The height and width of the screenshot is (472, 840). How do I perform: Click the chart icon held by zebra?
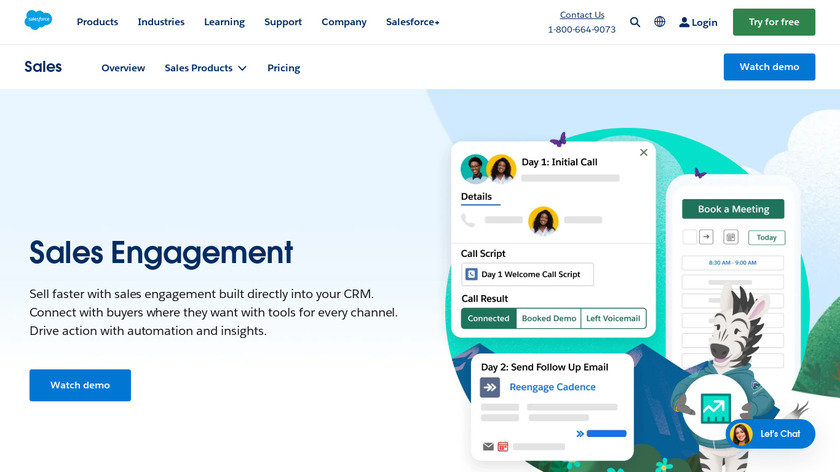[x=716, y=407]
